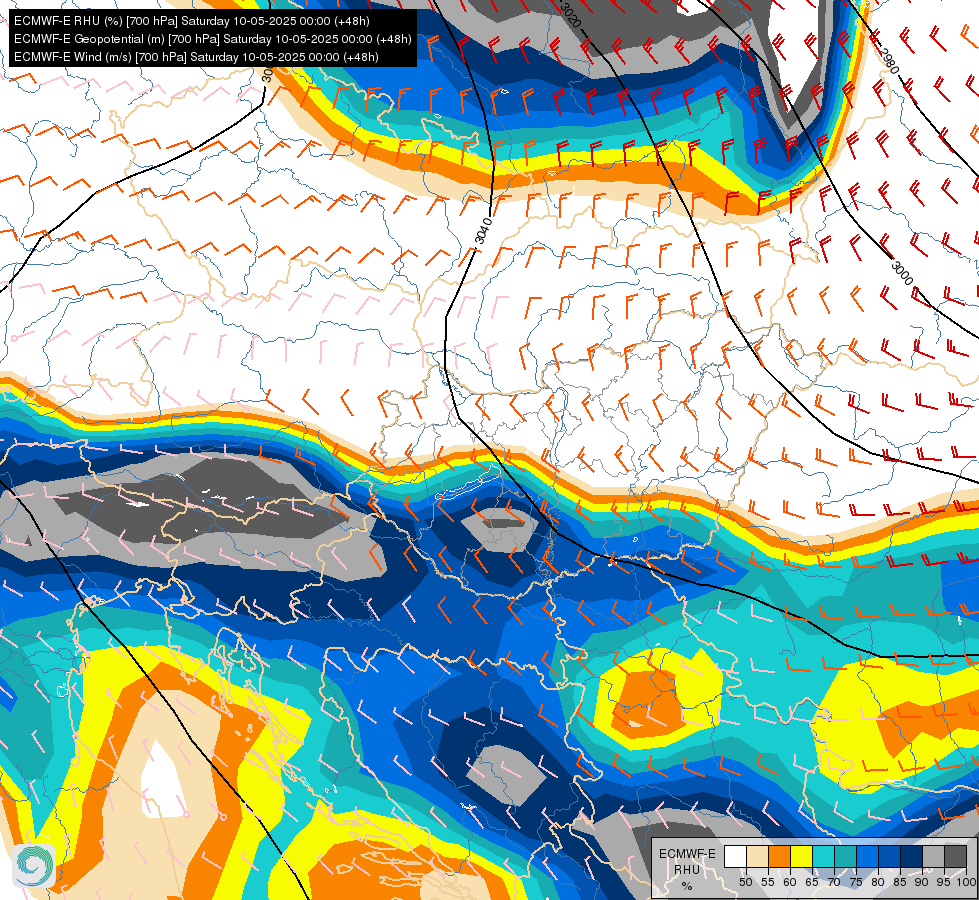Pick the navy 85-90% legend swatch
Image resolution: width=979 pixels, height=900 pixels.
pyautogui.click(x=912, y=856)
